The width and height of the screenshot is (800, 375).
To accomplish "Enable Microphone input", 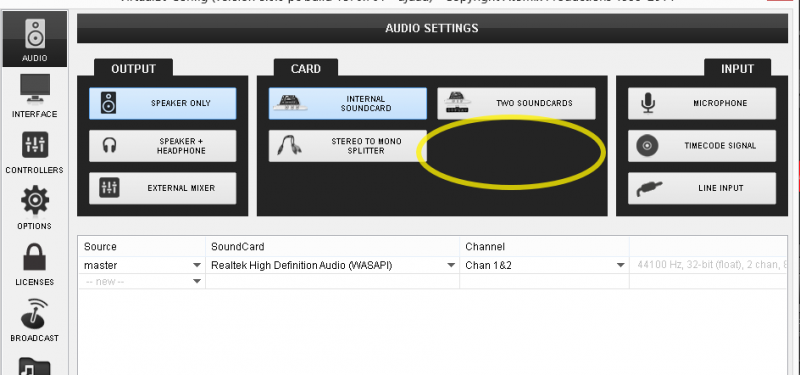I will (x=702, y=103).
